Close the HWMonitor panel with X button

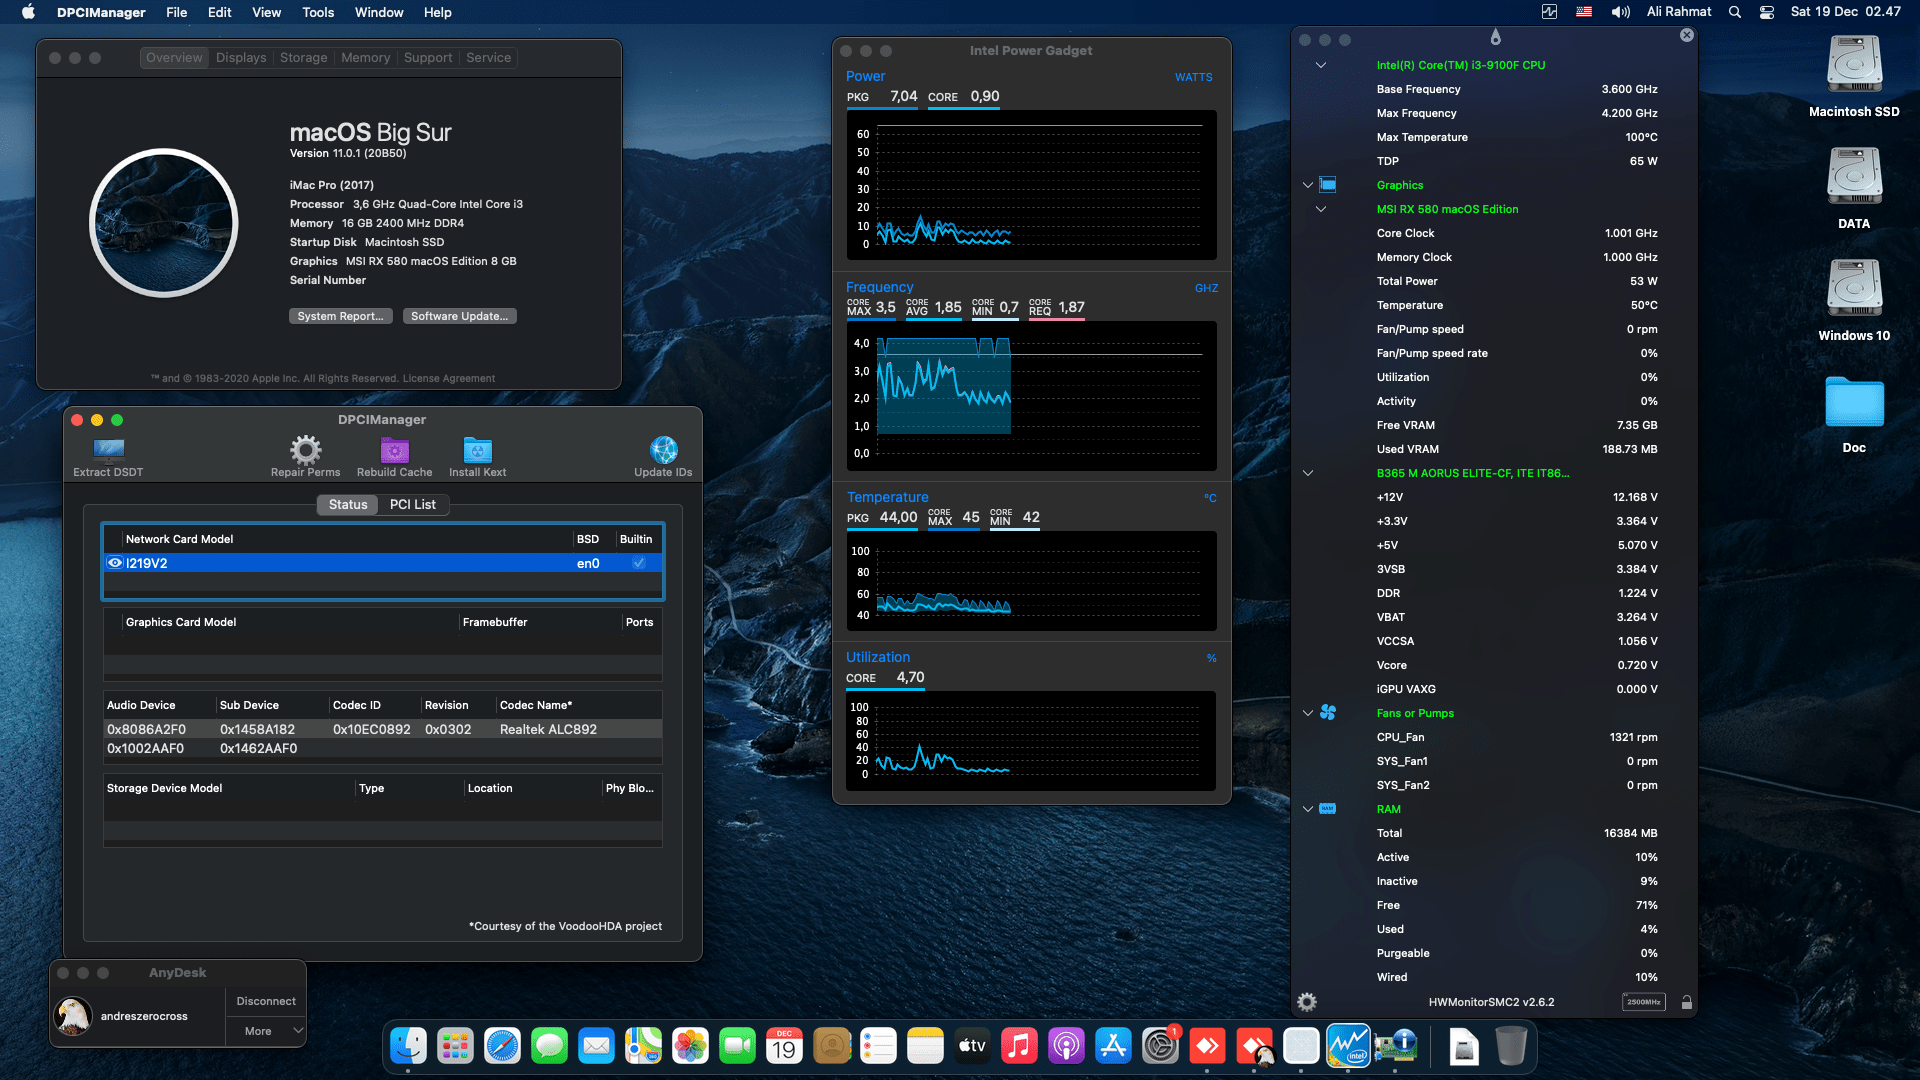1686,35
